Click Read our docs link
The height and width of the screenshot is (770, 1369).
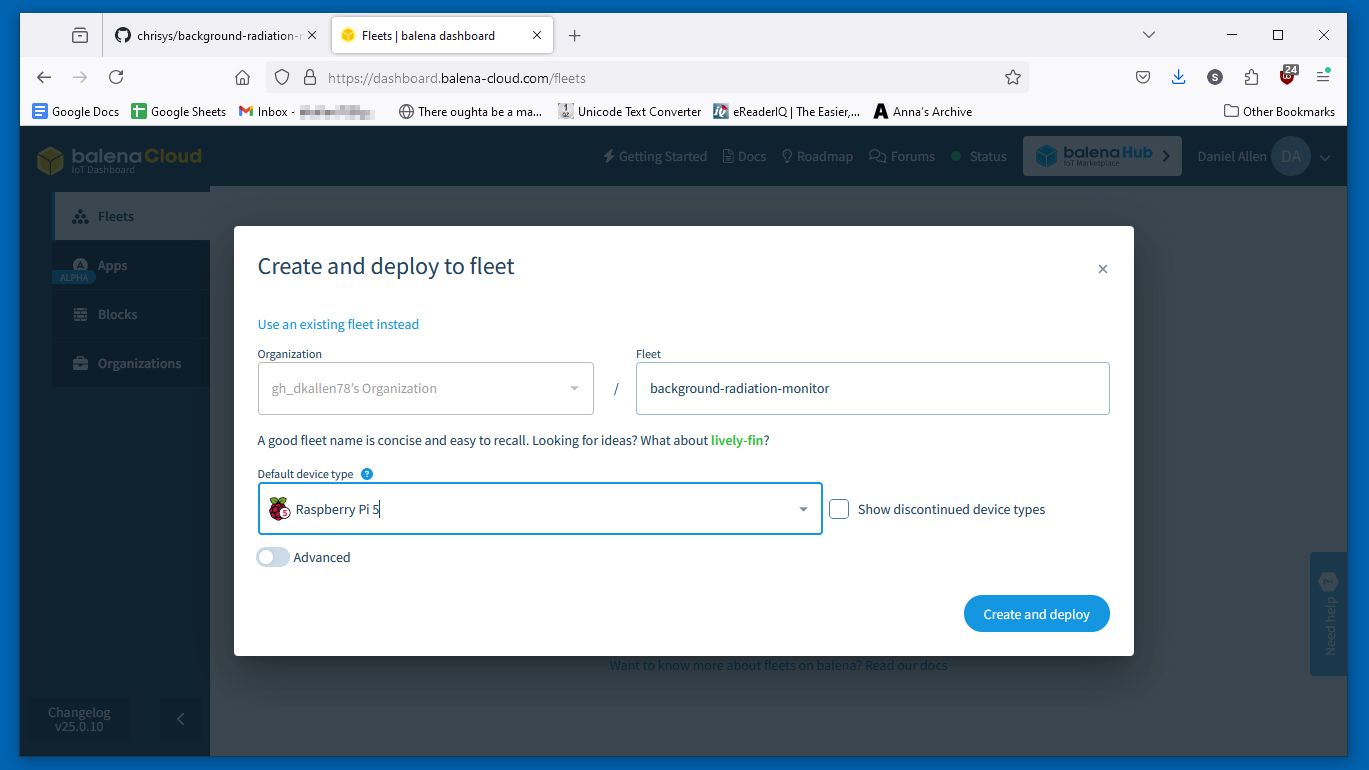906,665
